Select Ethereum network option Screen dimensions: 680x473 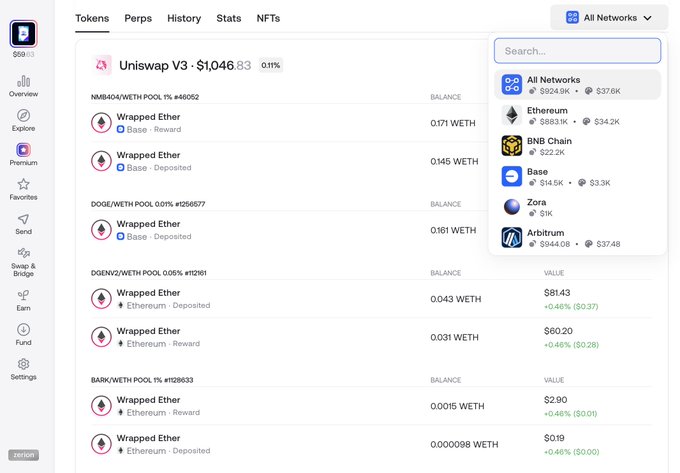pos(577,115)
